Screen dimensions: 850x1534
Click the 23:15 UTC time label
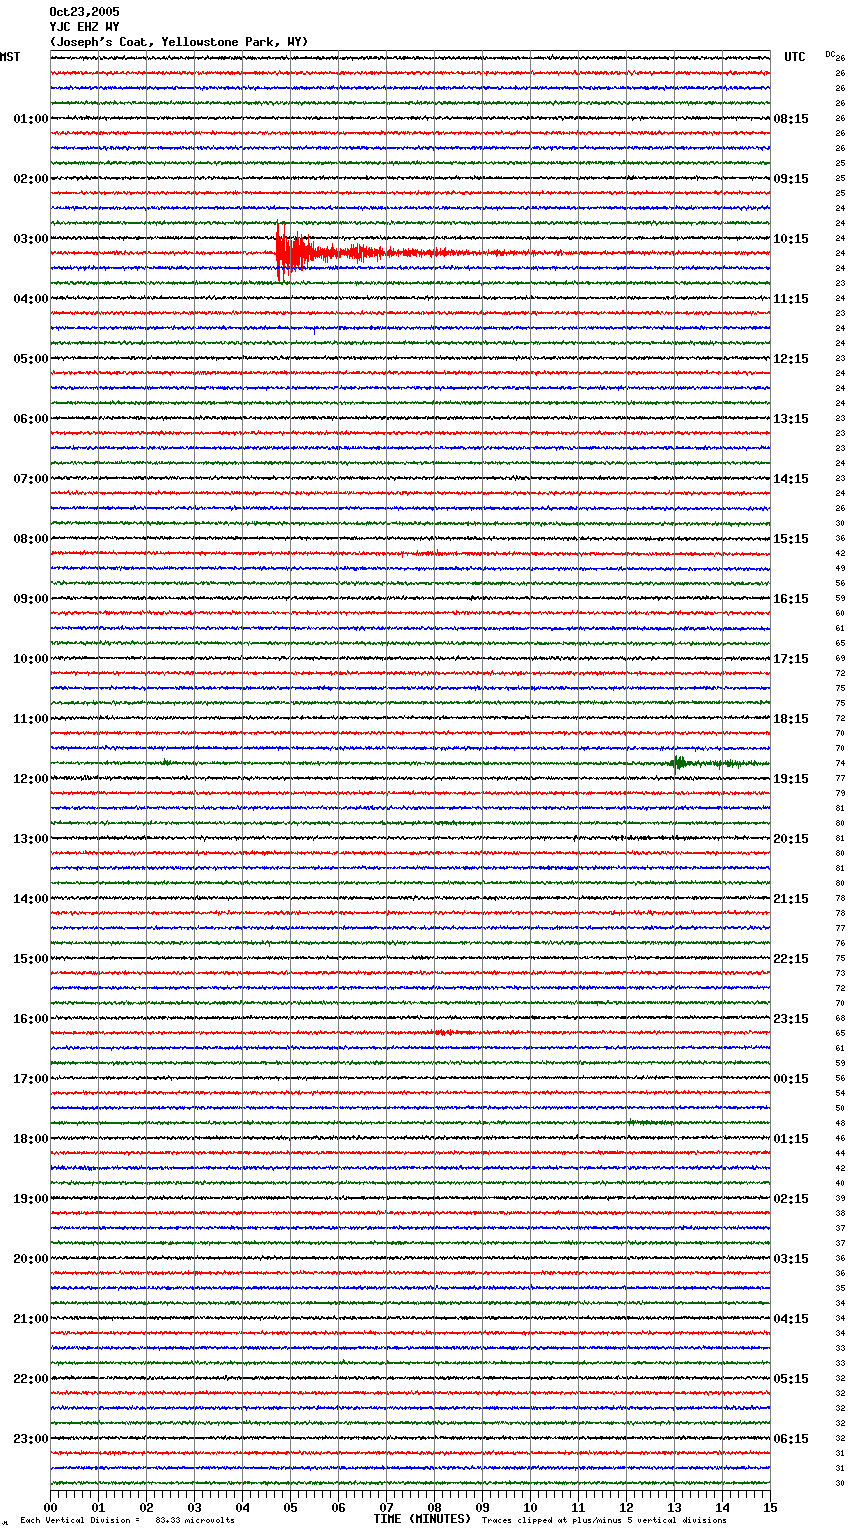coord(791,1019)
